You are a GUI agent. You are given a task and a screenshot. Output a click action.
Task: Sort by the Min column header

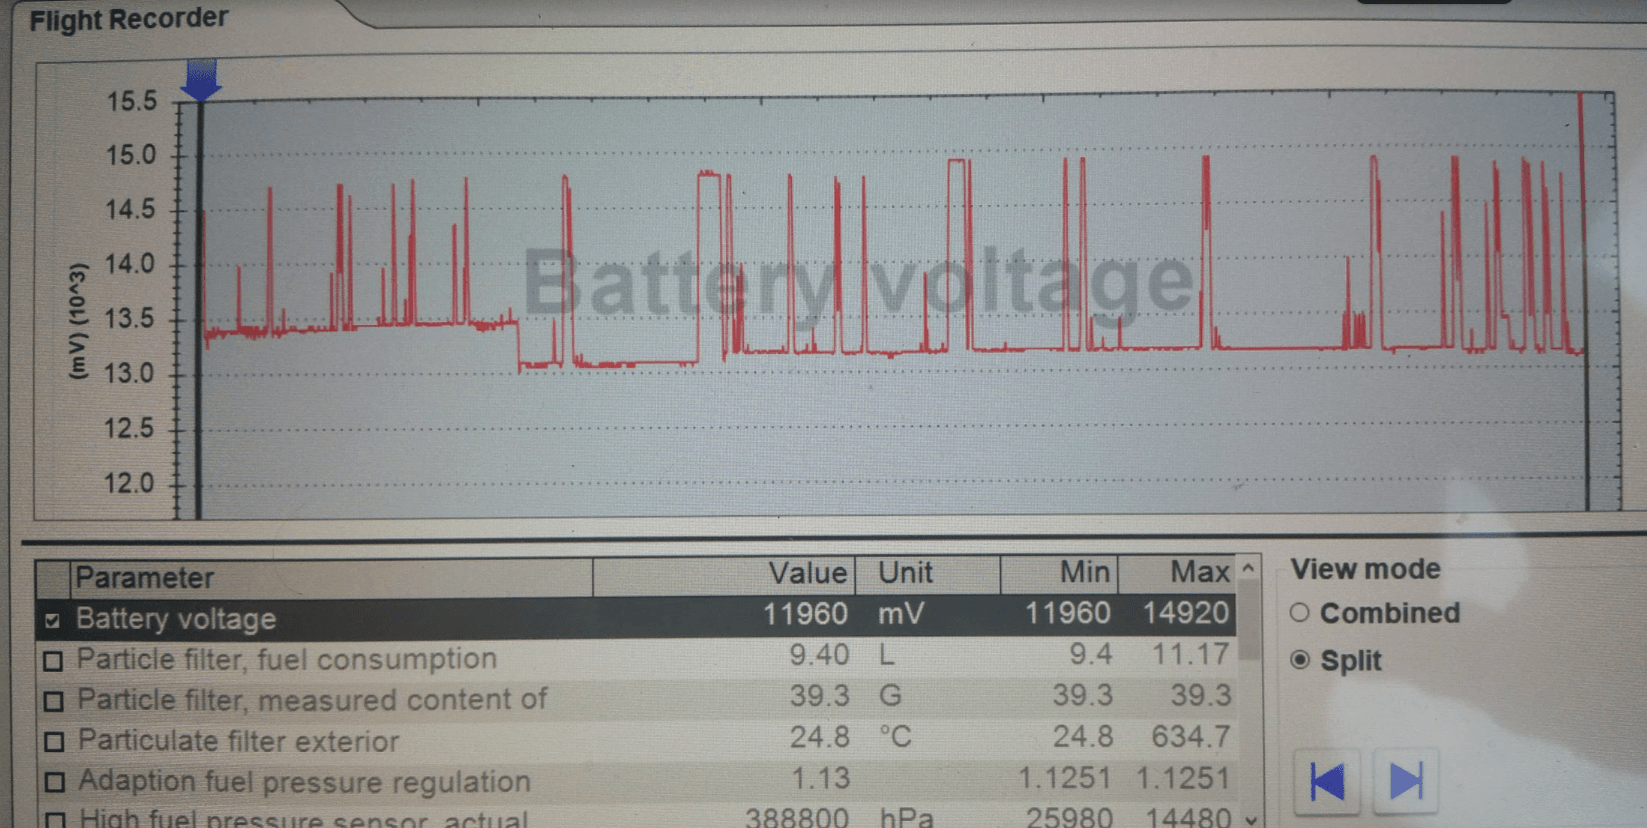[x=1059, y=573]
